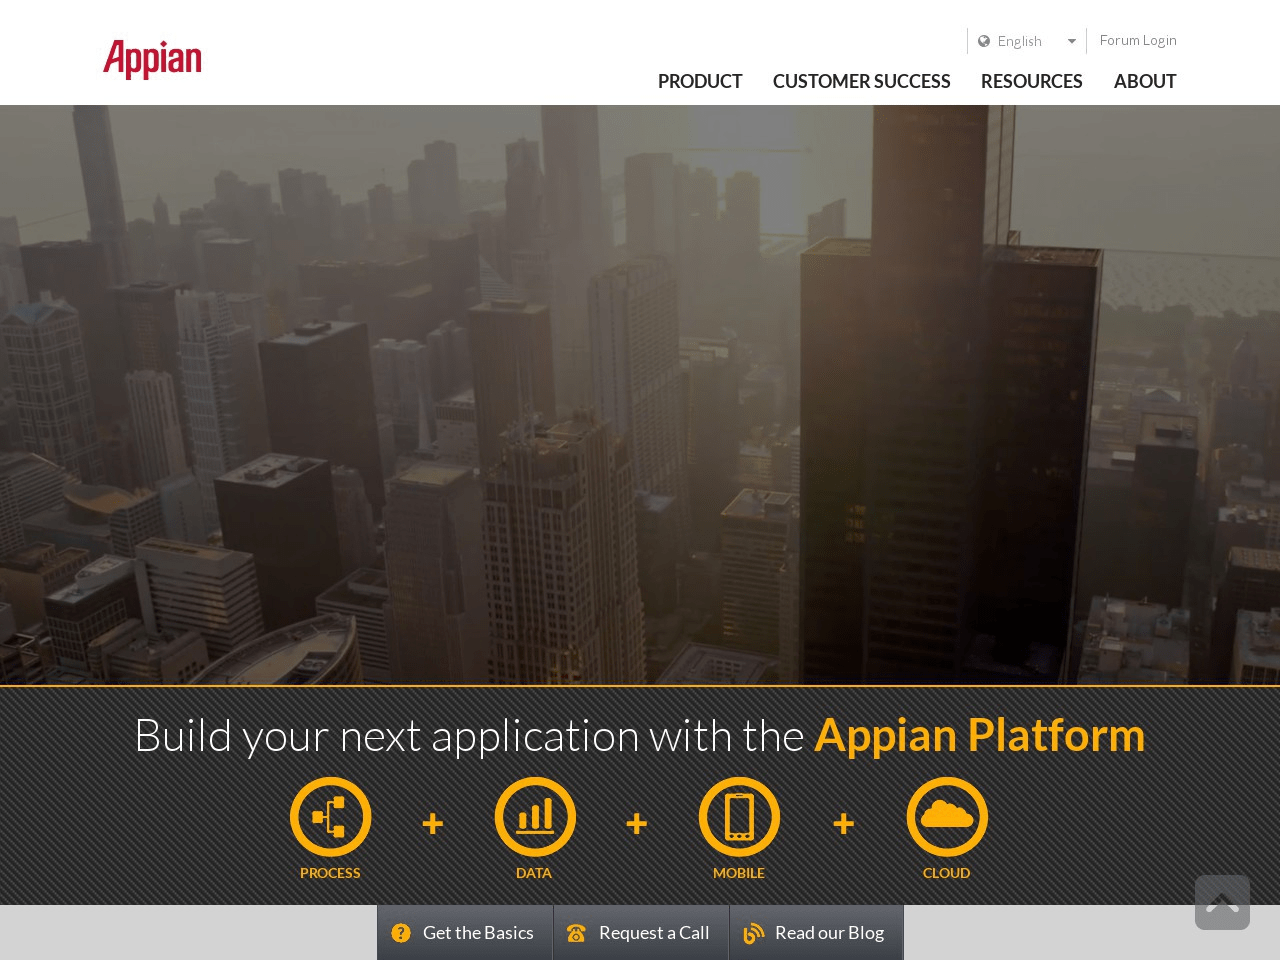Open the RESOURCES menu
1280x960 pixels.
point(1031,81)
